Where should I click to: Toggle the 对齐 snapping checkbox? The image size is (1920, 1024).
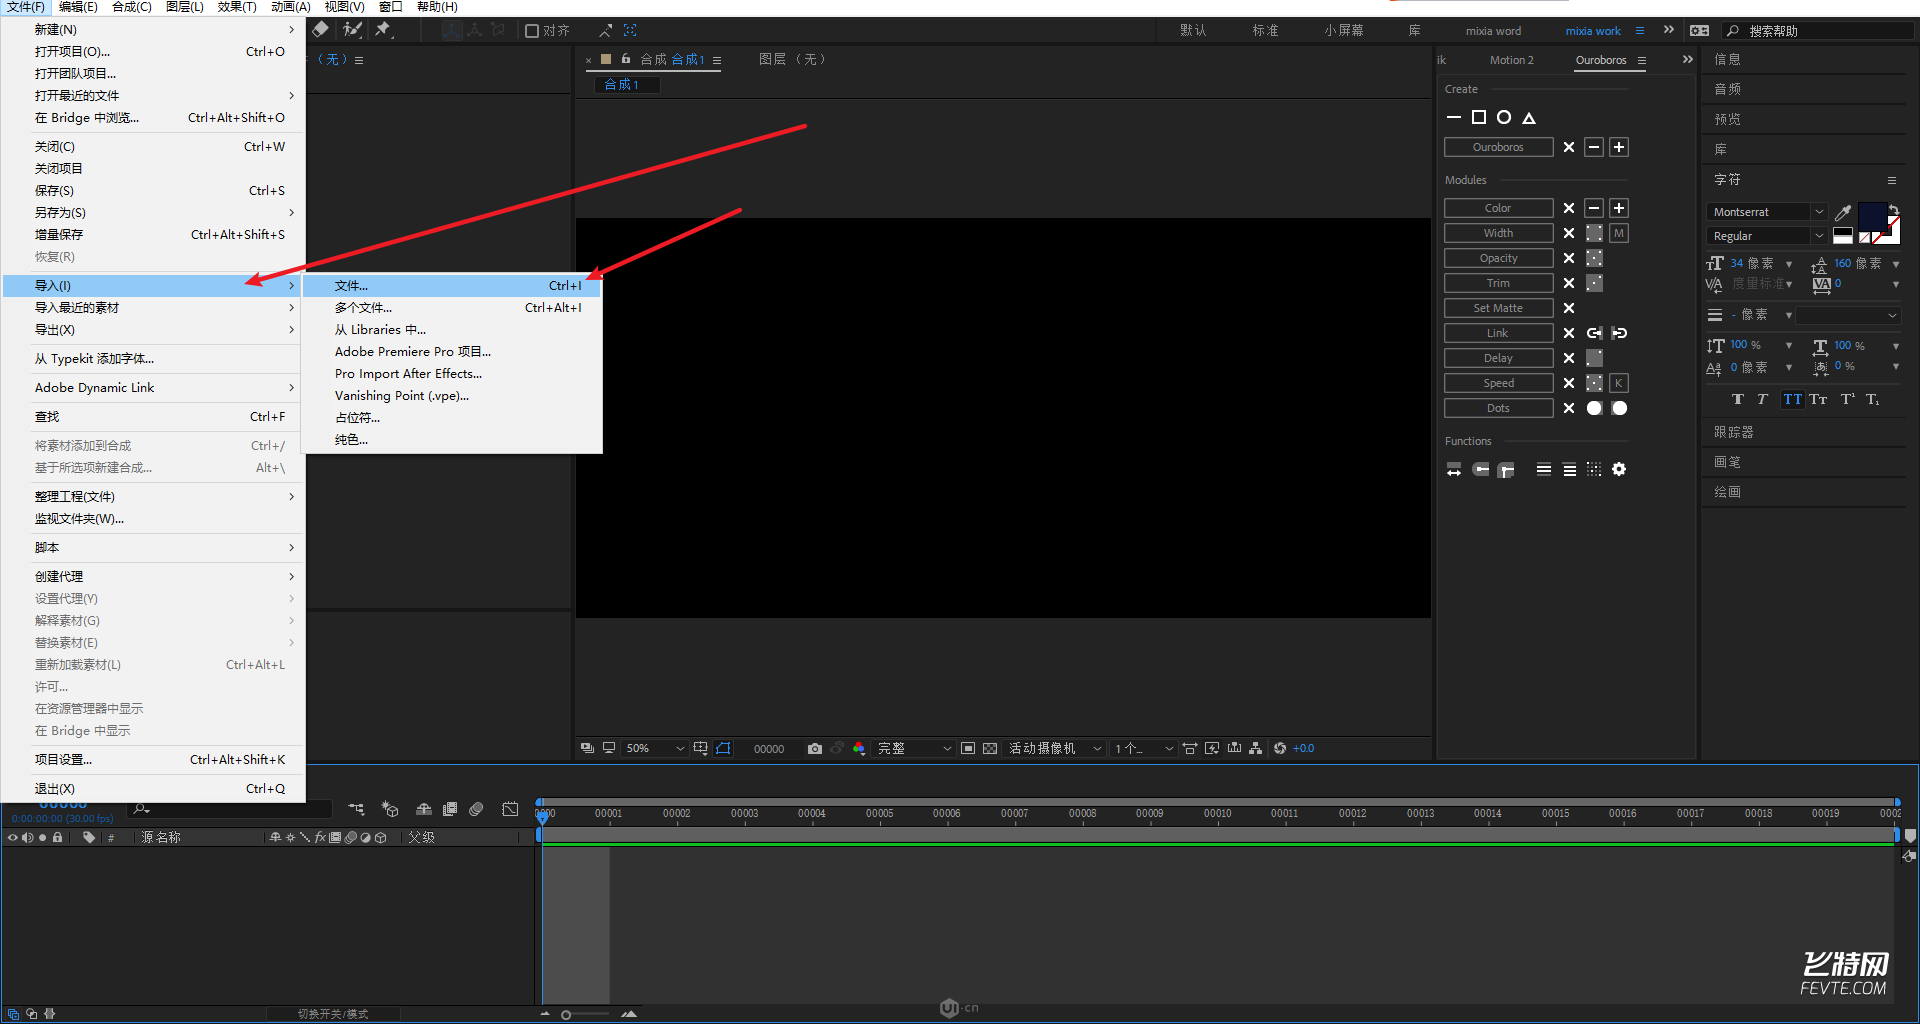point(532,31)
